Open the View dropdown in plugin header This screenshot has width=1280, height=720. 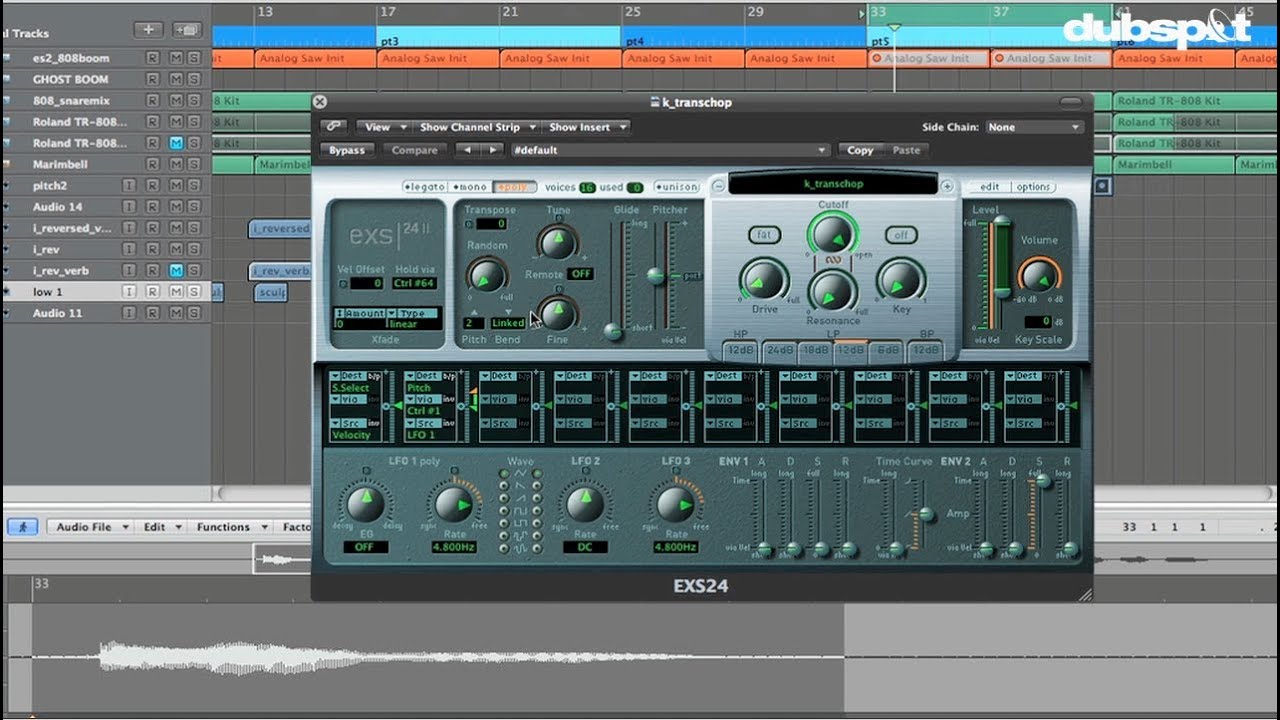[386, 127]
